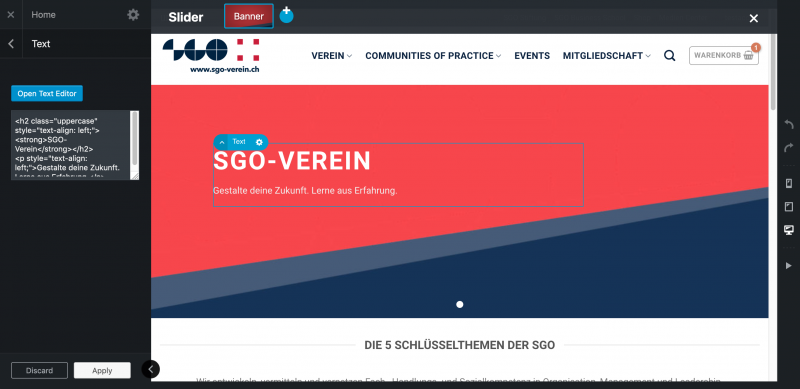Screen dimensions: 800x389
Task: Open Text element gear options
Action: point(259,142)
